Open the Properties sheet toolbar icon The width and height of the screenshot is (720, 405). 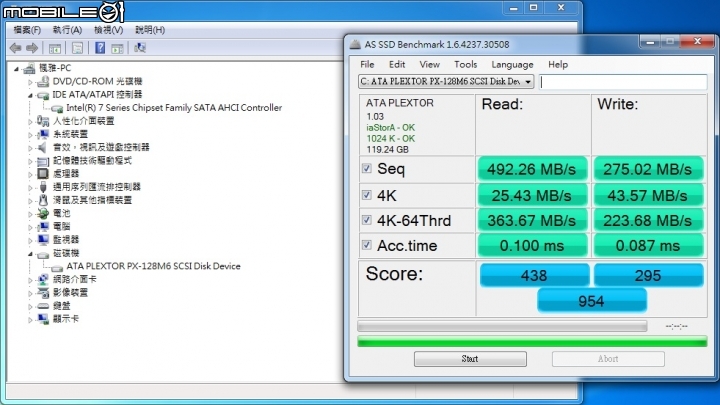point(77,48)
